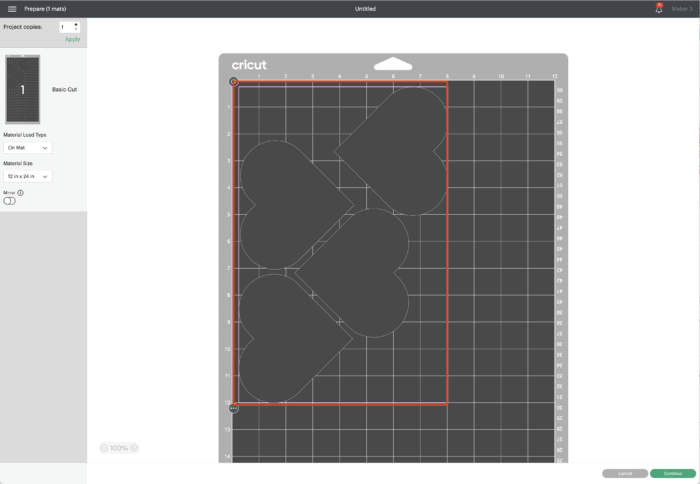Open the three-dot options handle on mat

(233, 408)
